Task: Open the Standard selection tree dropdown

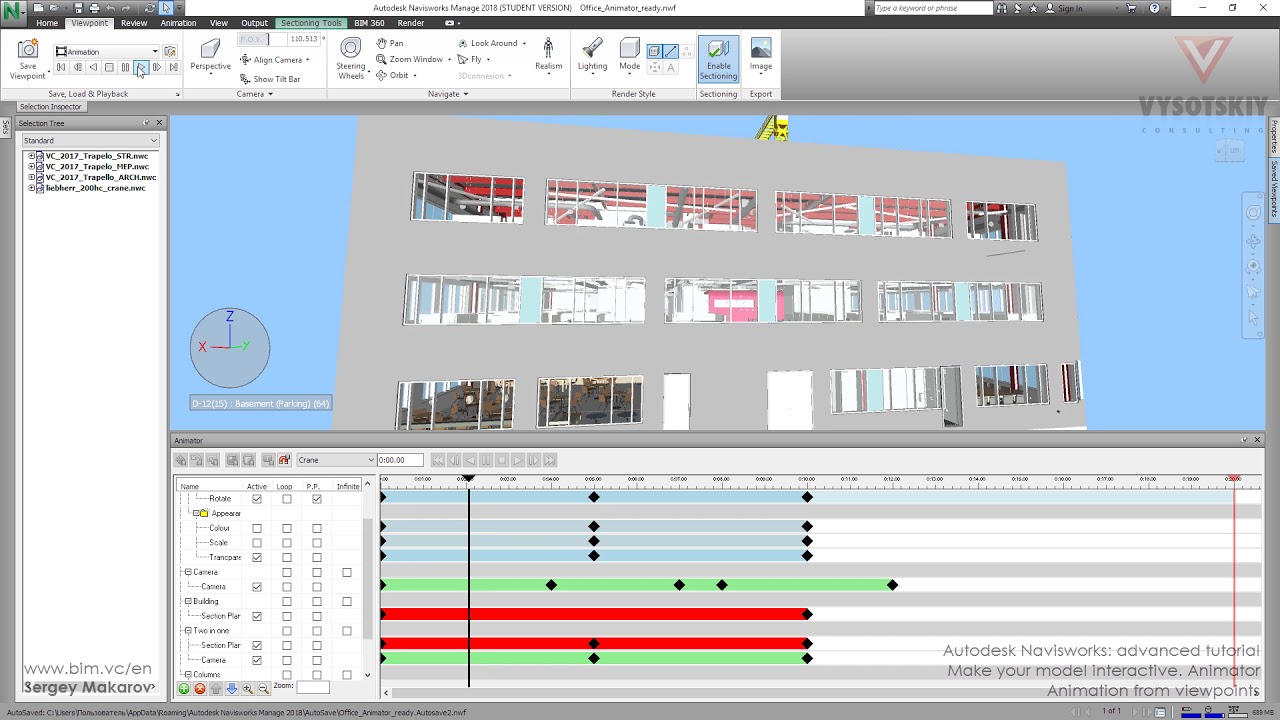Action: click(153, 141)
